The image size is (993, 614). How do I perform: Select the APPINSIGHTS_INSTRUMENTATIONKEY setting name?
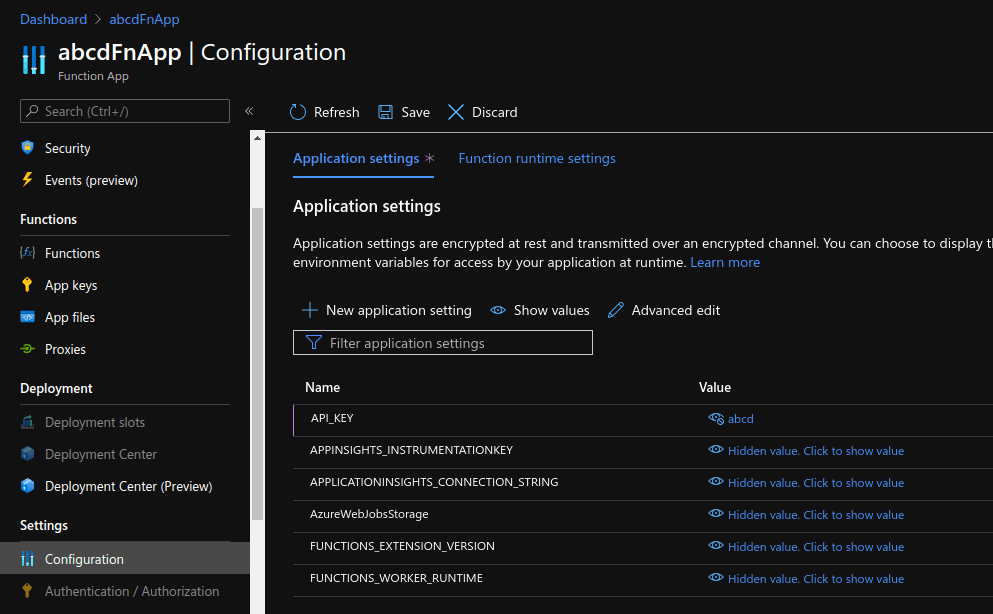tap(411, 450)
